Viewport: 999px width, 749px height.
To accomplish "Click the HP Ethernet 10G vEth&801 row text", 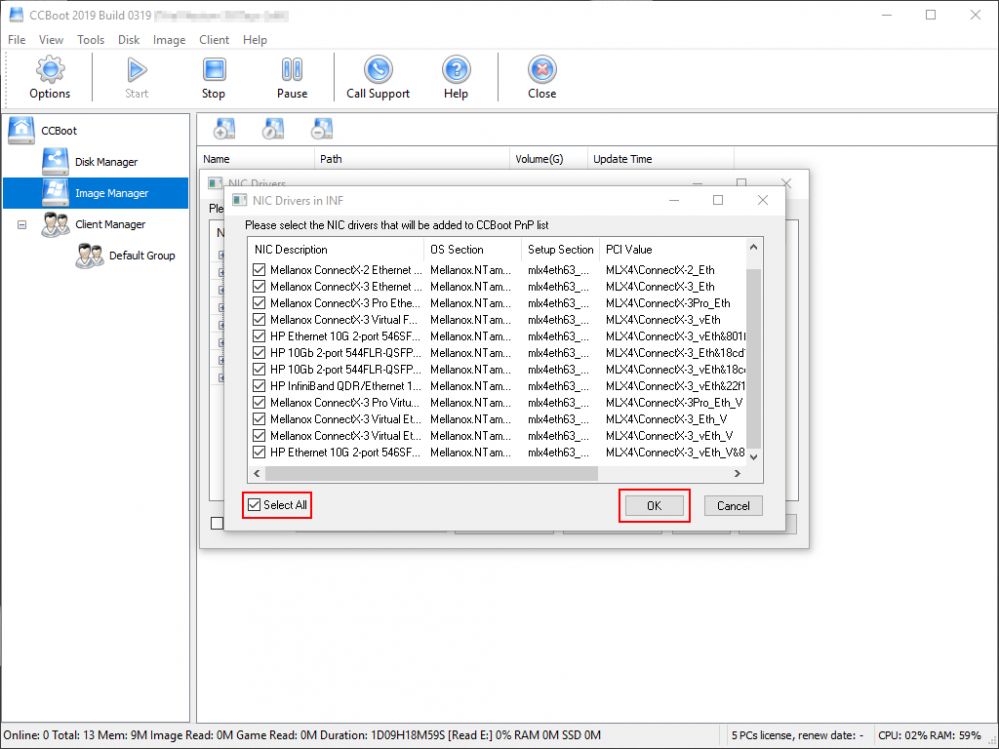I will coord(345,336).
